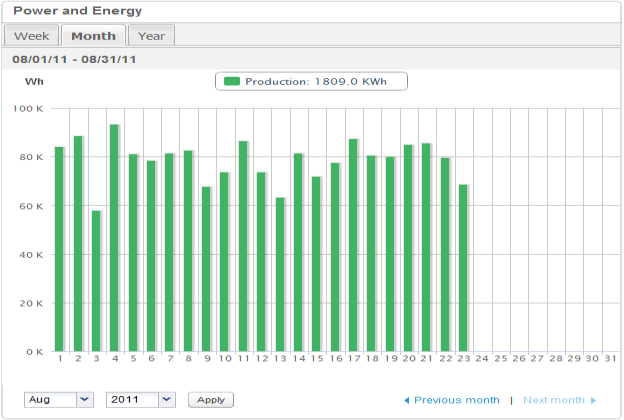The height and width of the screenshot is (420, 624).
Task: Click the x-axis label 24
Action: coord(482,359)
